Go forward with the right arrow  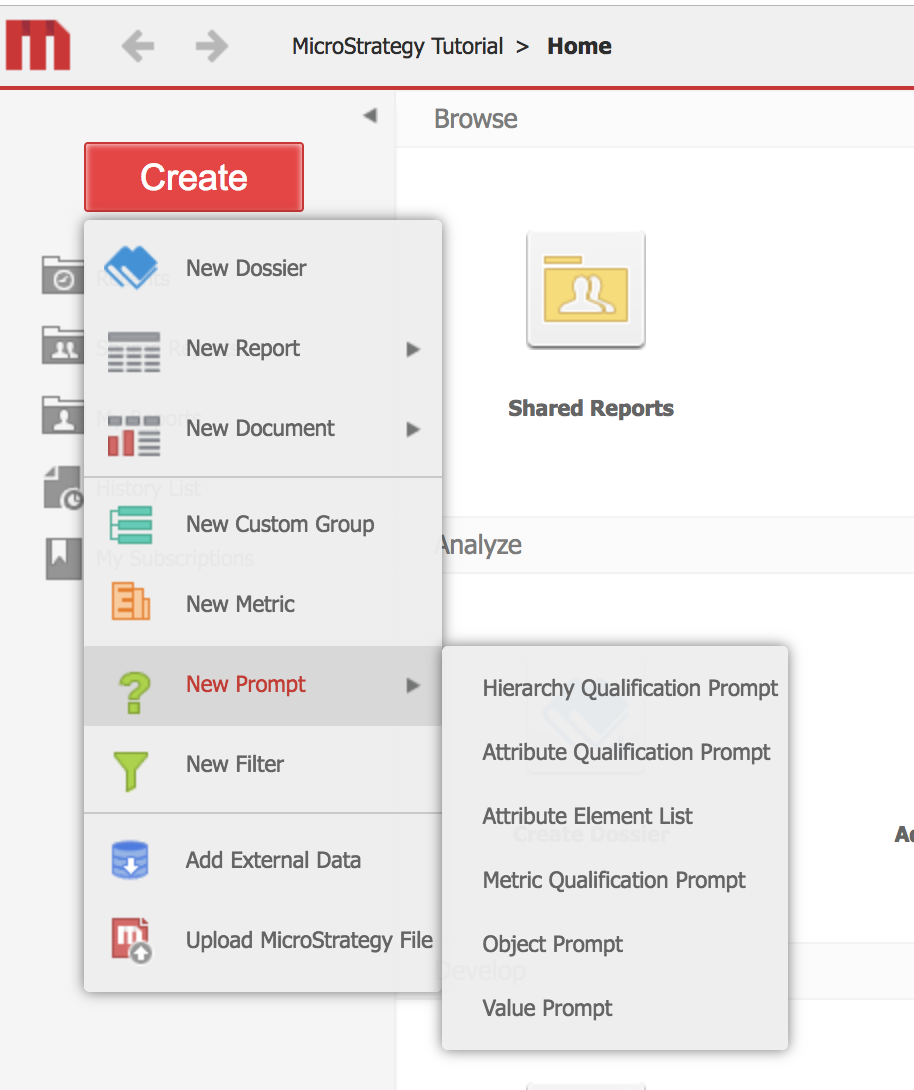point(211,47)
